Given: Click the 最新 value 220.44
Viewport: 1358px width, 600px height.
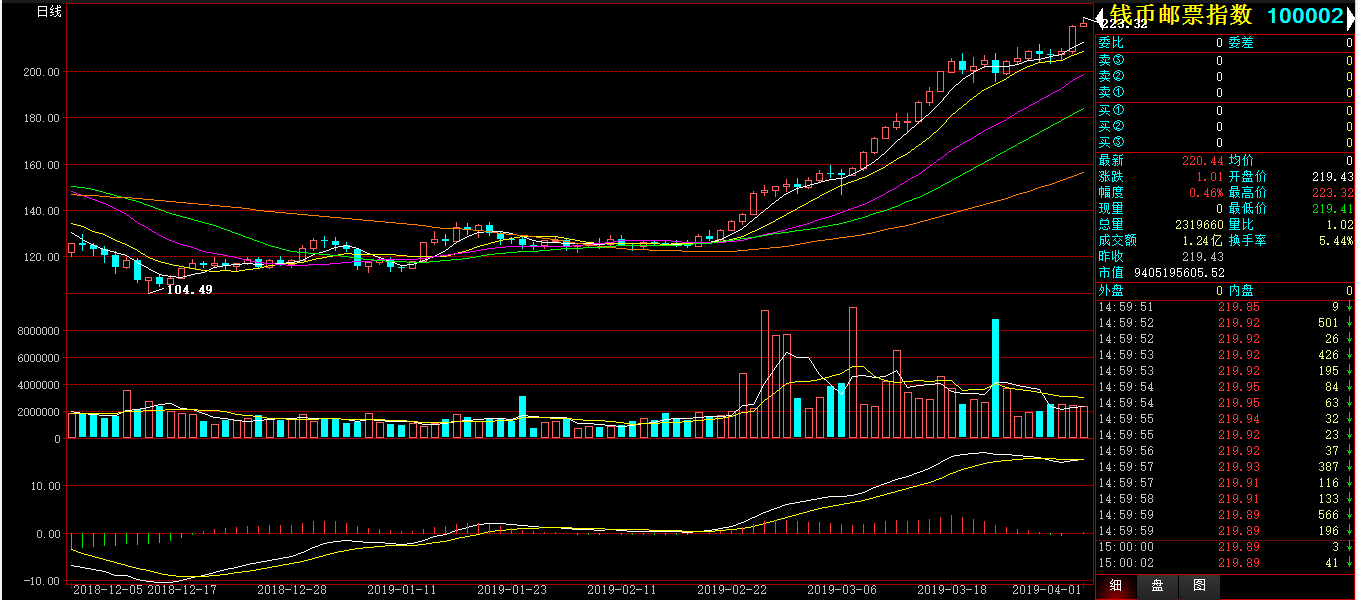Looking at the screenshot, I should pyautogui.click(x=1202, y=160).
